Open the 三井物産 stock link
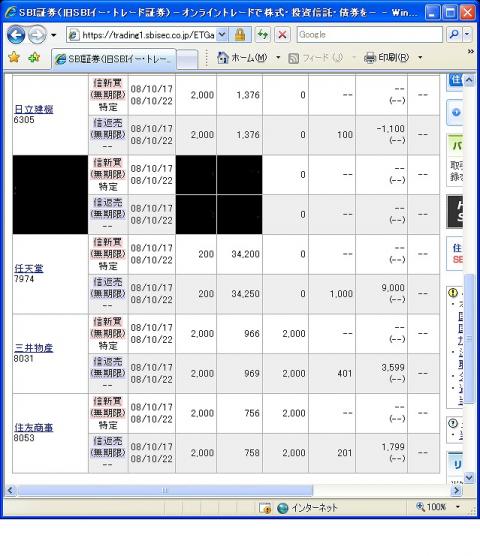 click(34, 348)
